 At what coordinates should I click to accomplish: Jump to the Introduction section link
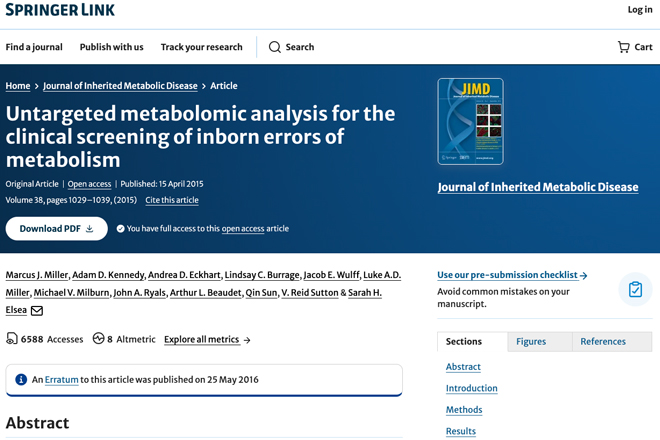[x=471, y=388]
